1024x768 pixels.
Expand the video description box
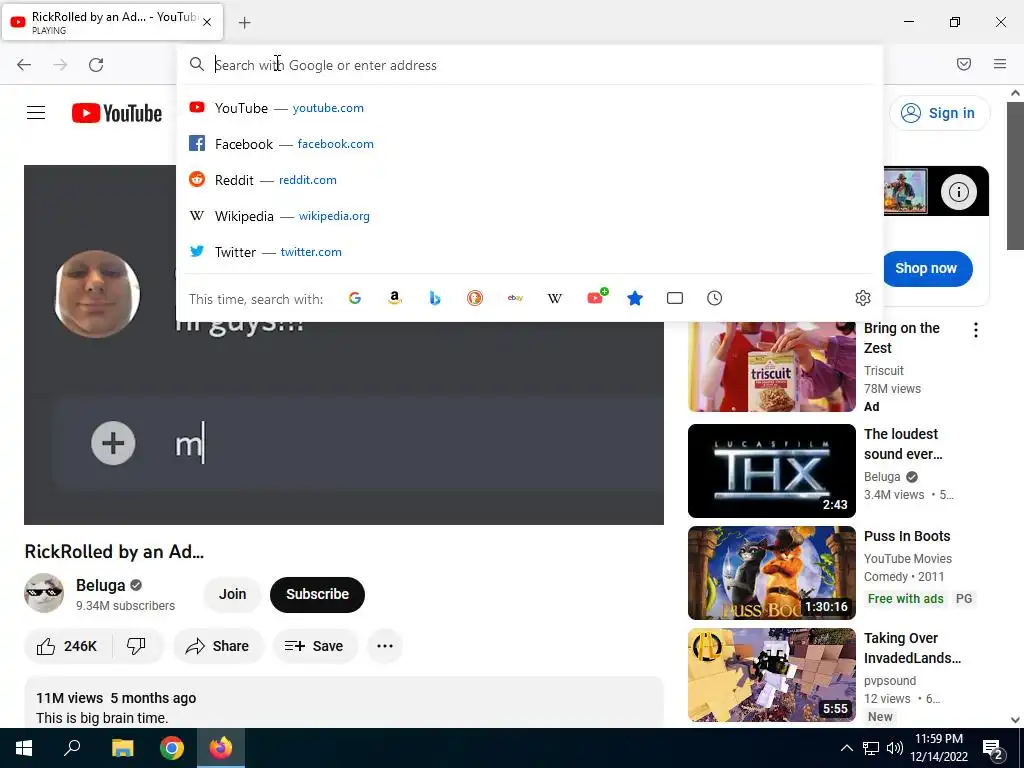coord(344,703)
